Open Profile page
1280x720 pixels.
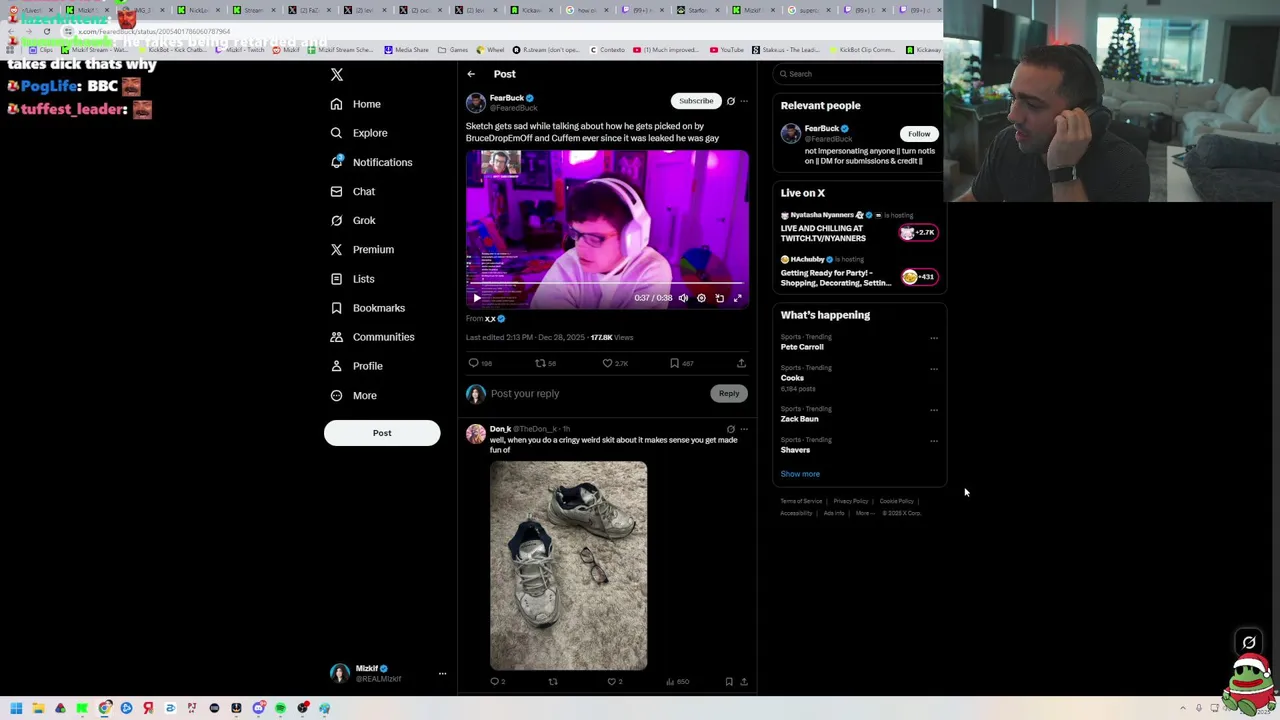point(356,366)
